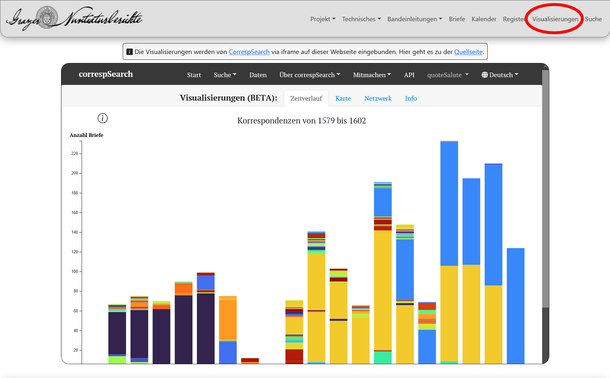This screenshot has width=610, height=378.
Task: Click the iframe vertical scrollbar thumb
Action: point(545,189)
